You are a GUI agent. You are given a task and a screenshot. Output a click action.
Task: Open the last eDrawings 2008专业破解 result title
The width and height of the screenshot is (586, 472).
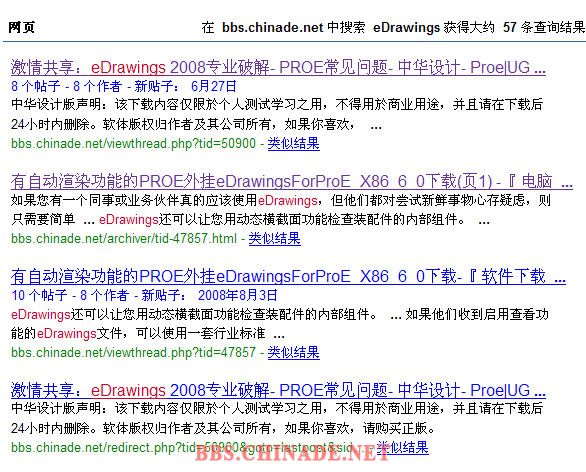click(x=278, y=391)
